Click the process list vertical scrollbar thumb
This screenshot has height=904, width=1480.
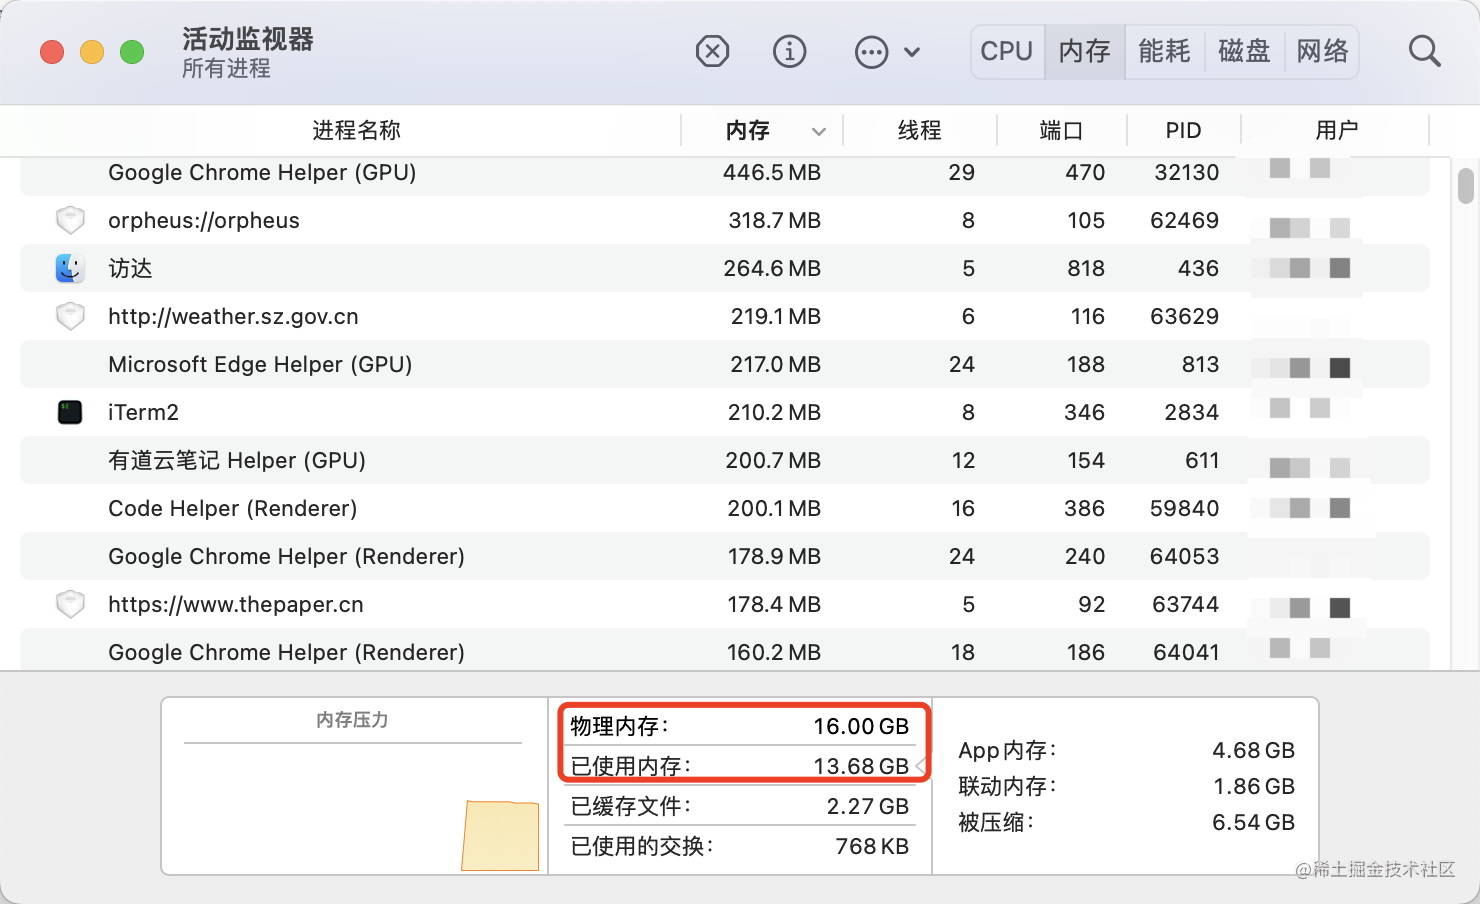(x=1466, y=186)
